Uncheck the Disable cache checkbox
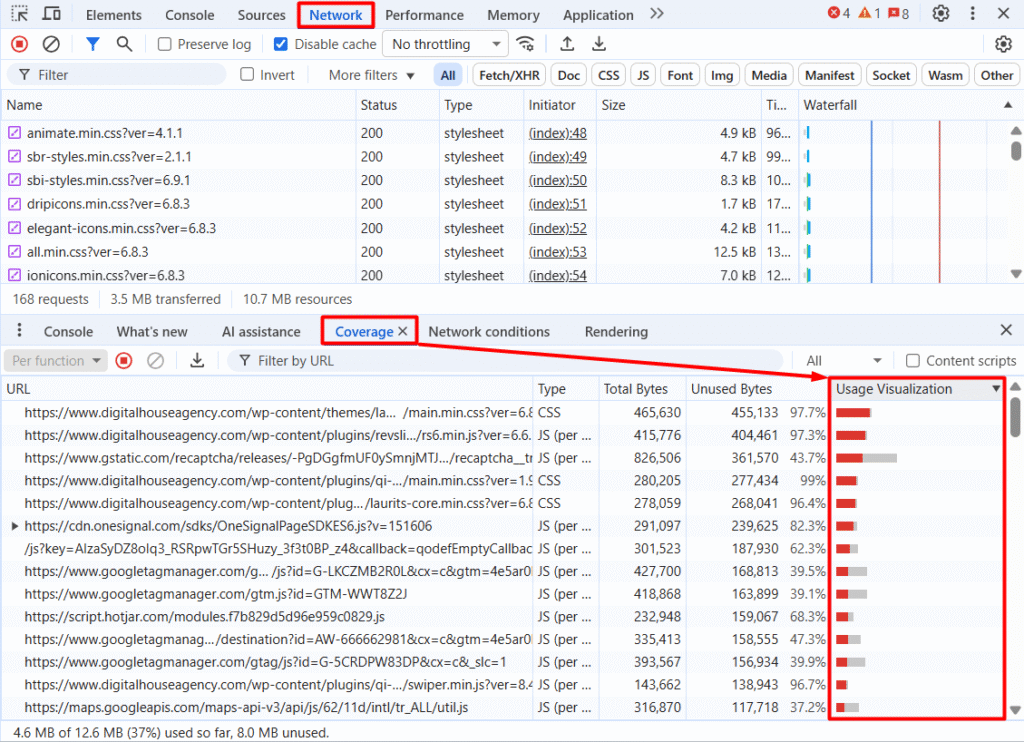This screenshot has width=1024, height=742. [x=281, y=44]
